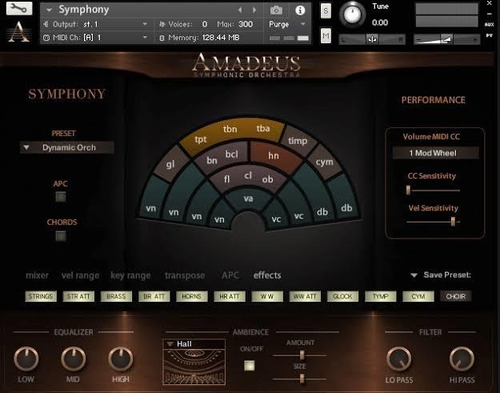Open the Volume MIDI CC Mod Wheel selector
Image resolution: width=500 pixels, height=393 pixels.
435,153
